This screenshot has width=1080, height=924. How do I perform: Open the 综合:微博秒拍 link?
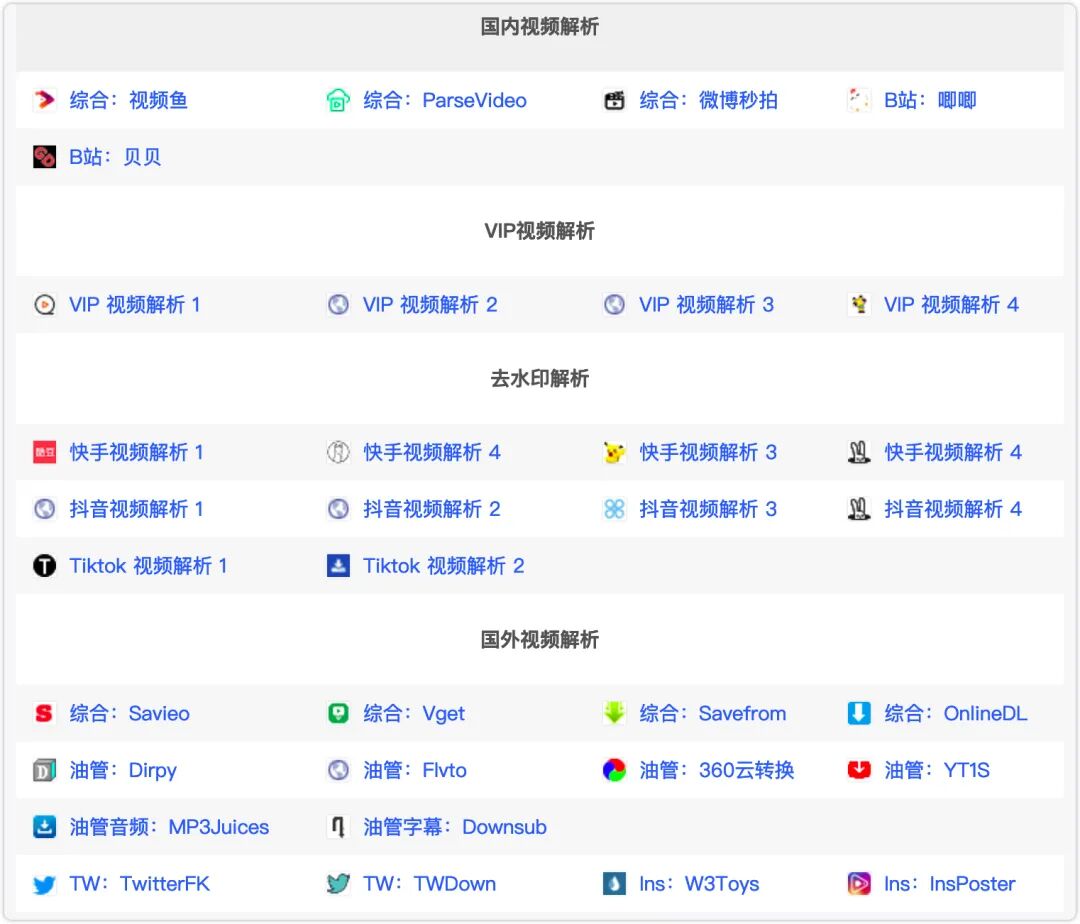(x=709, y=101)
